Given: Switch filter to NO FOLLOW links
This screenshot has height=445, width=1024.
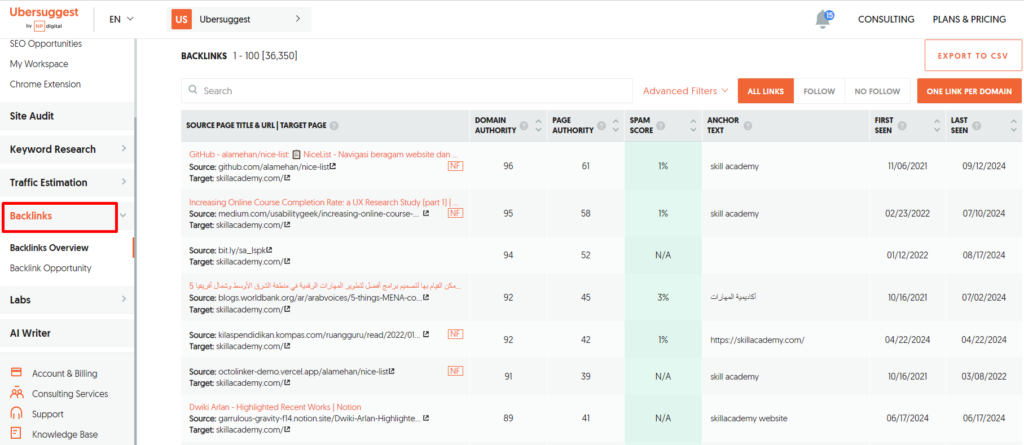Looking at the screenshot, I should click(877, 91).
